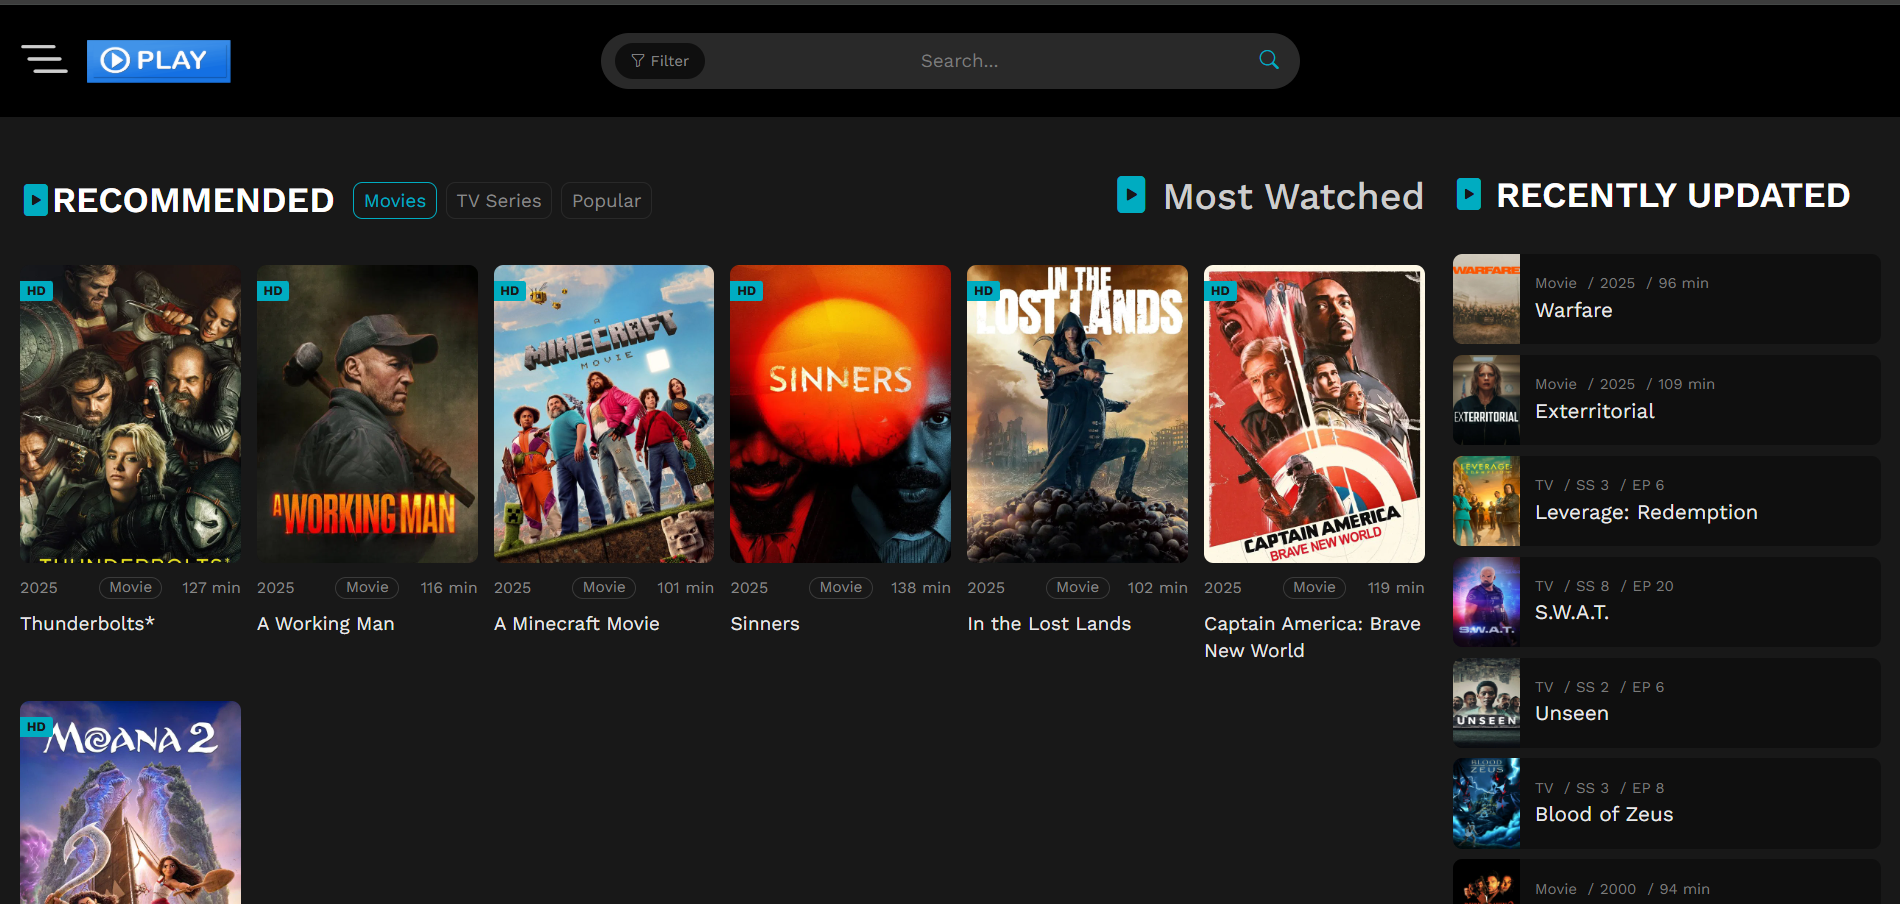Screen dimensions: 1900x904
Task: Open the Captain America poster
Action: click(x=1314, y=413)
